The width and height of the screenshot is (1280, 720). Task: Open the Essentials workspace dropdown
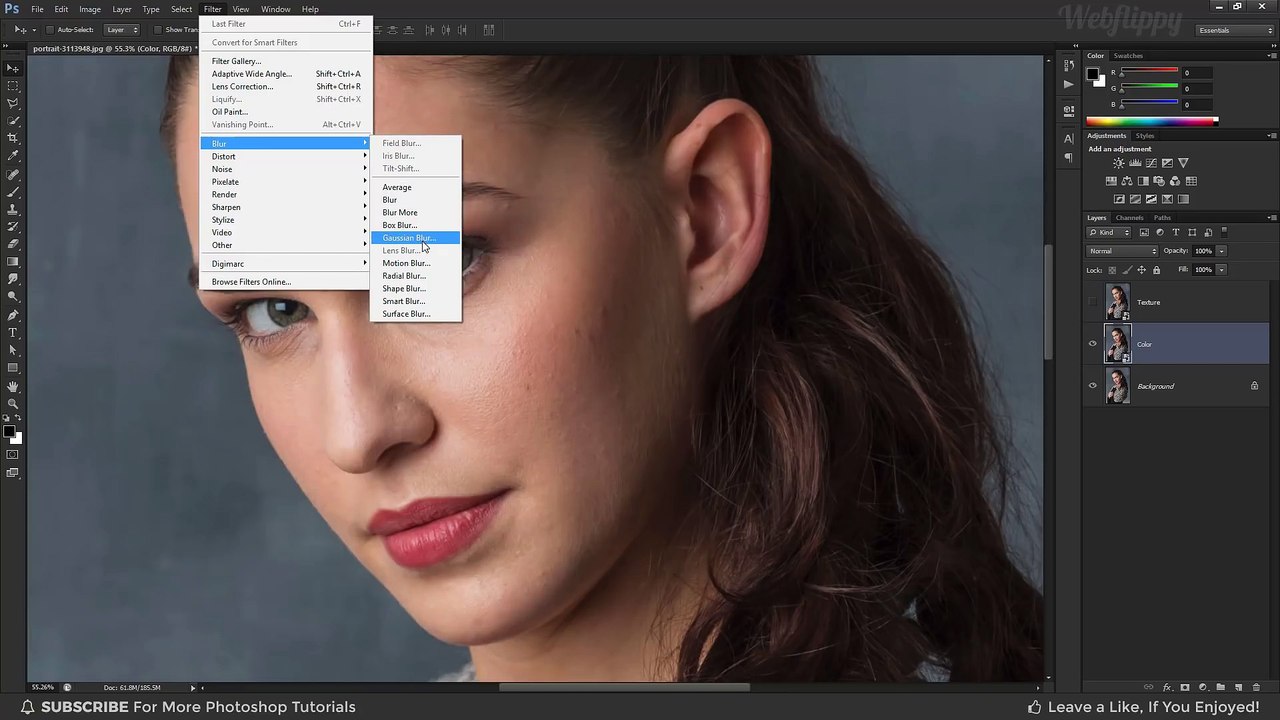(x=1235, y=30)
